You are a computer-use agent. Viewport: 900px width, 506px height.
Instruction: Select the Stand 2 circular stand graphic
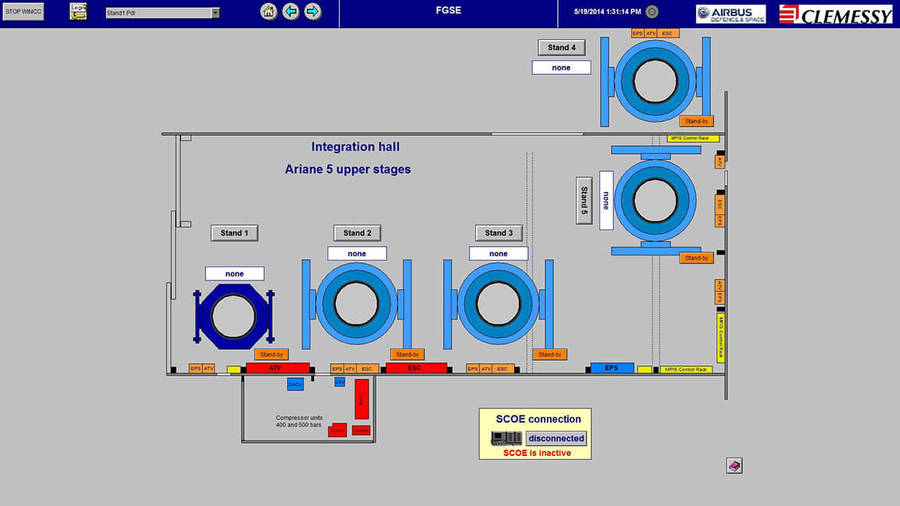click(x=356, y=304)
